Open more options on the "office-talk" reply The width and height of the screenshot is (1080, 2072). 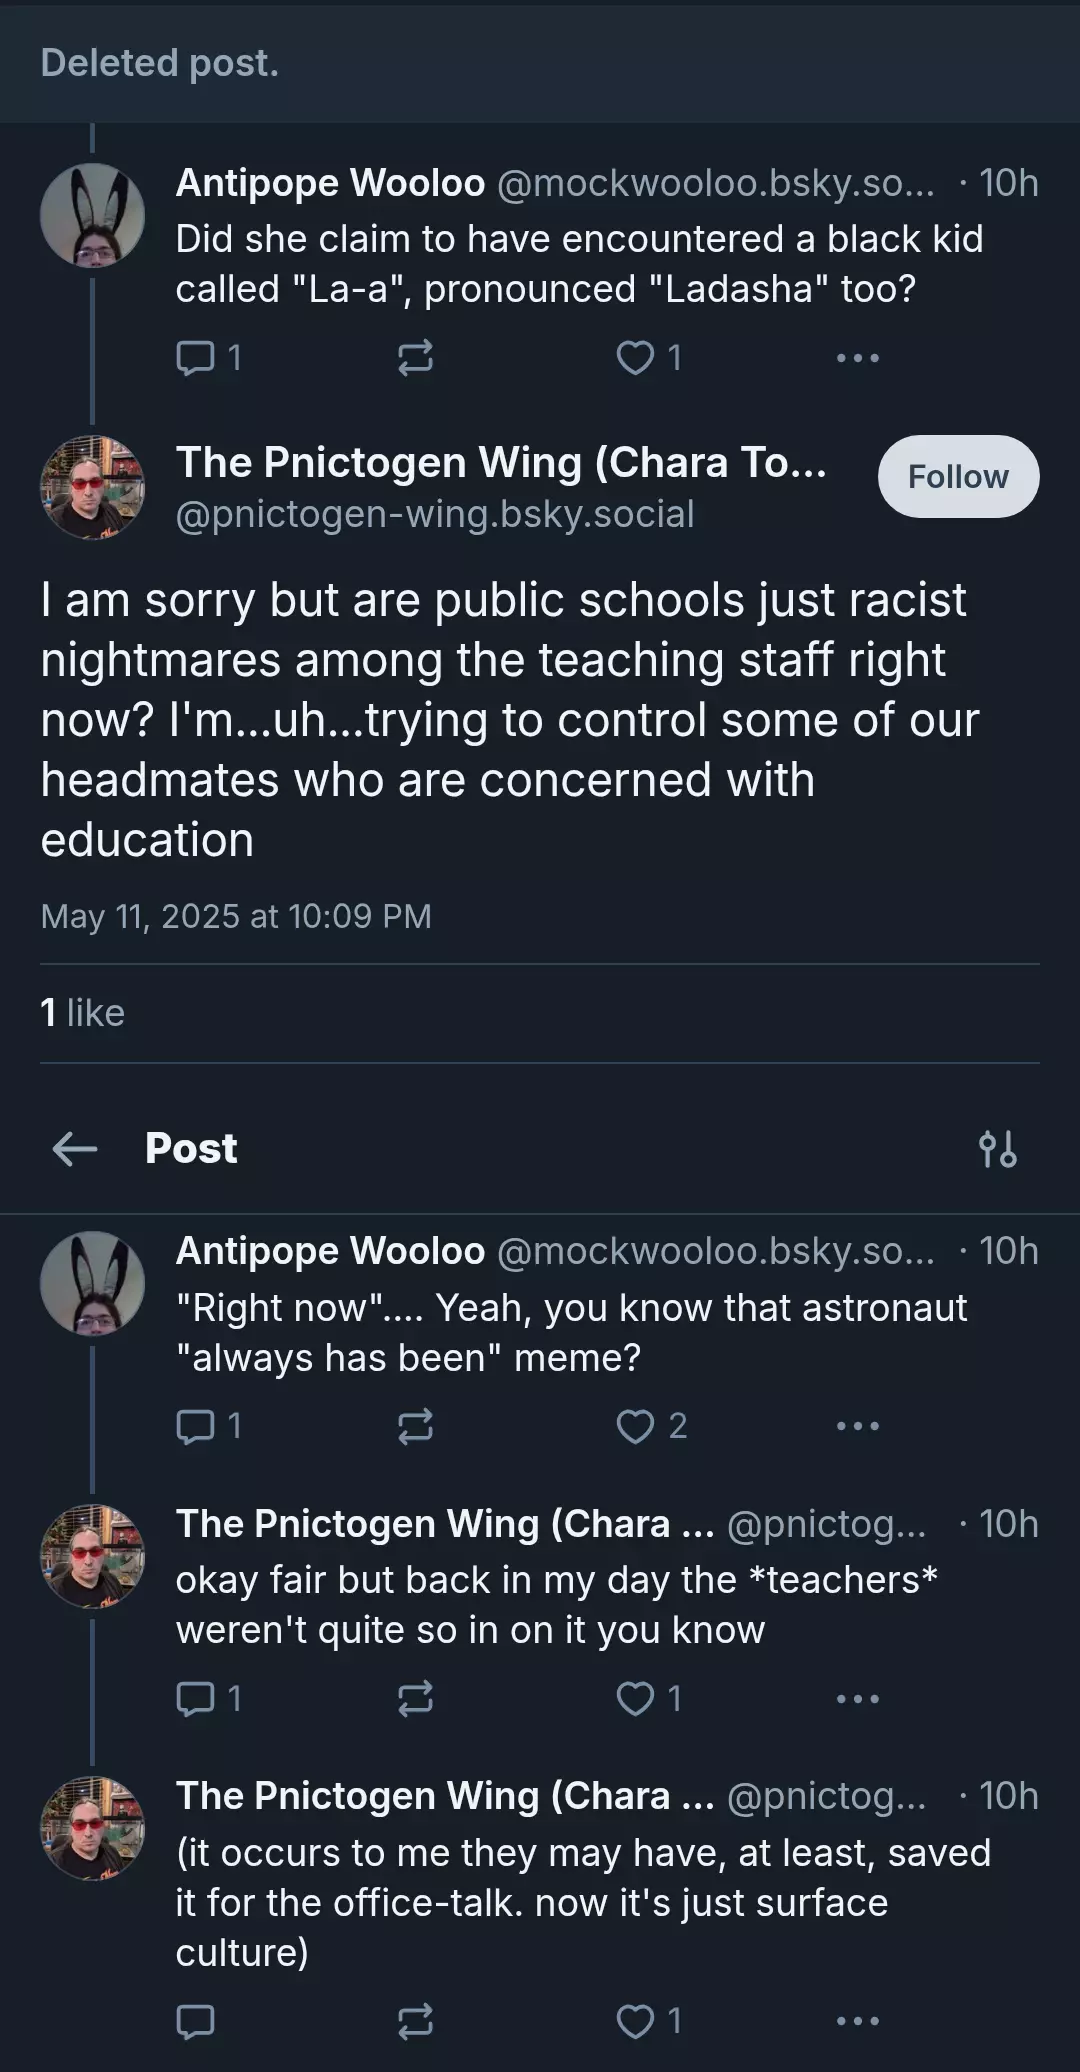(857, 2021)
